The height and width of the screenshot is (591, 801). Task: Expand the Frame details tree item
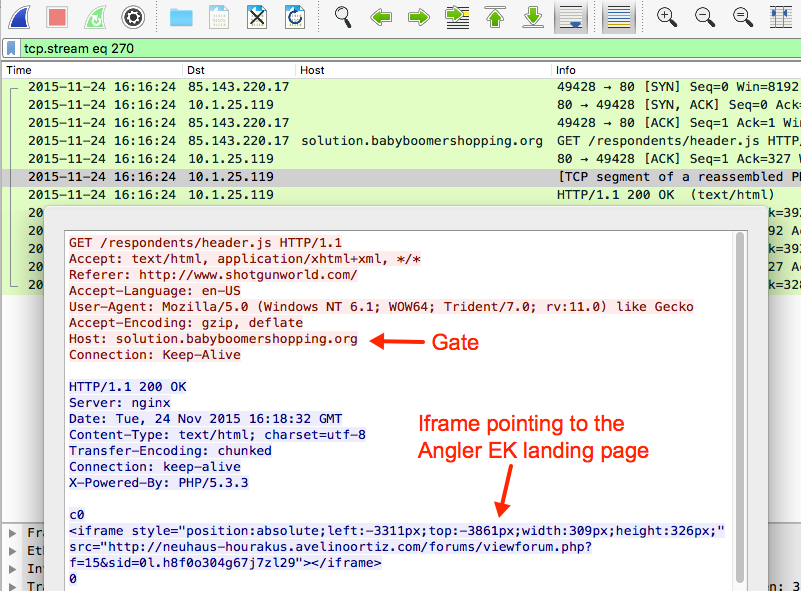[13, 533]
